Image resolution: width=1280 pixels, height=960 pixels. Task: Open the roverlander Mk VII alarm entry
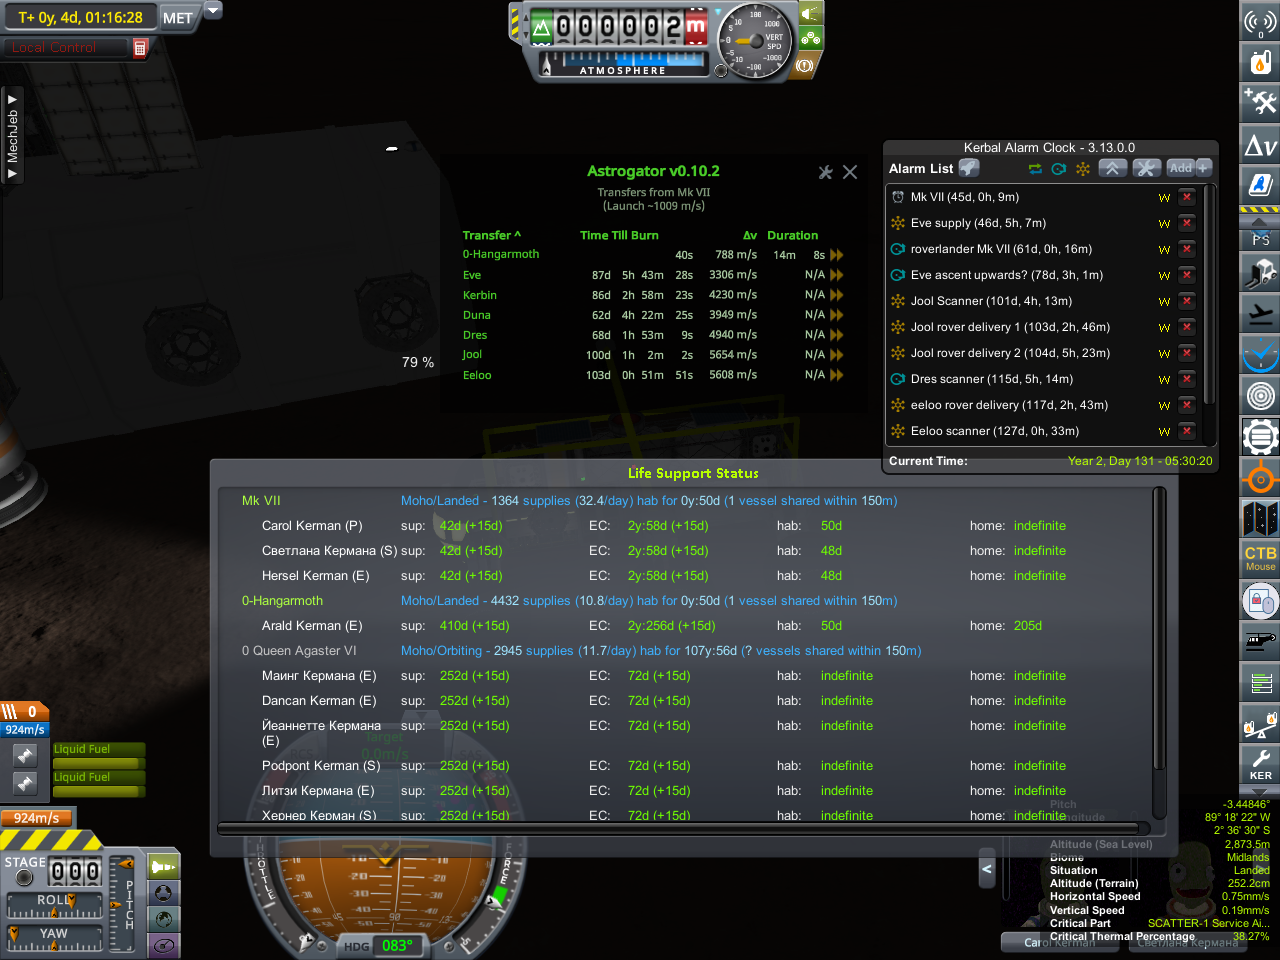[x=1001, y=249]
